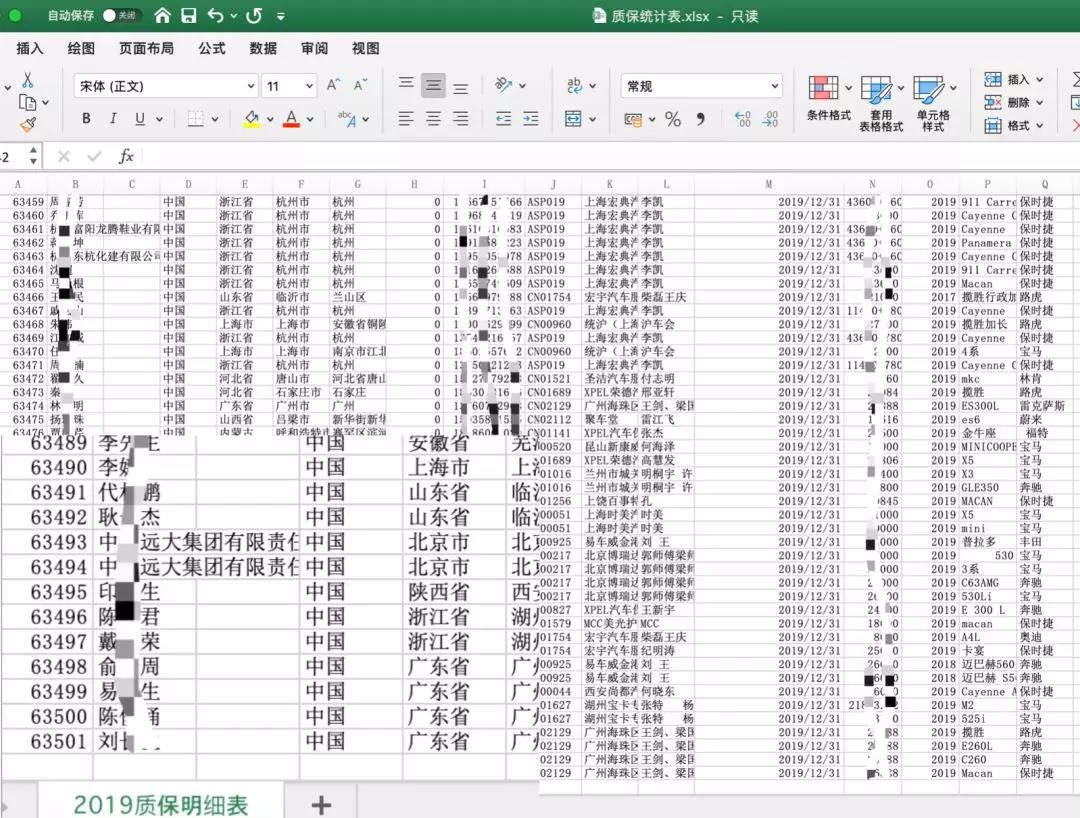The image size is (1080, 818).
Task: Open the Fill Color dropdown arrow
Action: pos(270,119)
